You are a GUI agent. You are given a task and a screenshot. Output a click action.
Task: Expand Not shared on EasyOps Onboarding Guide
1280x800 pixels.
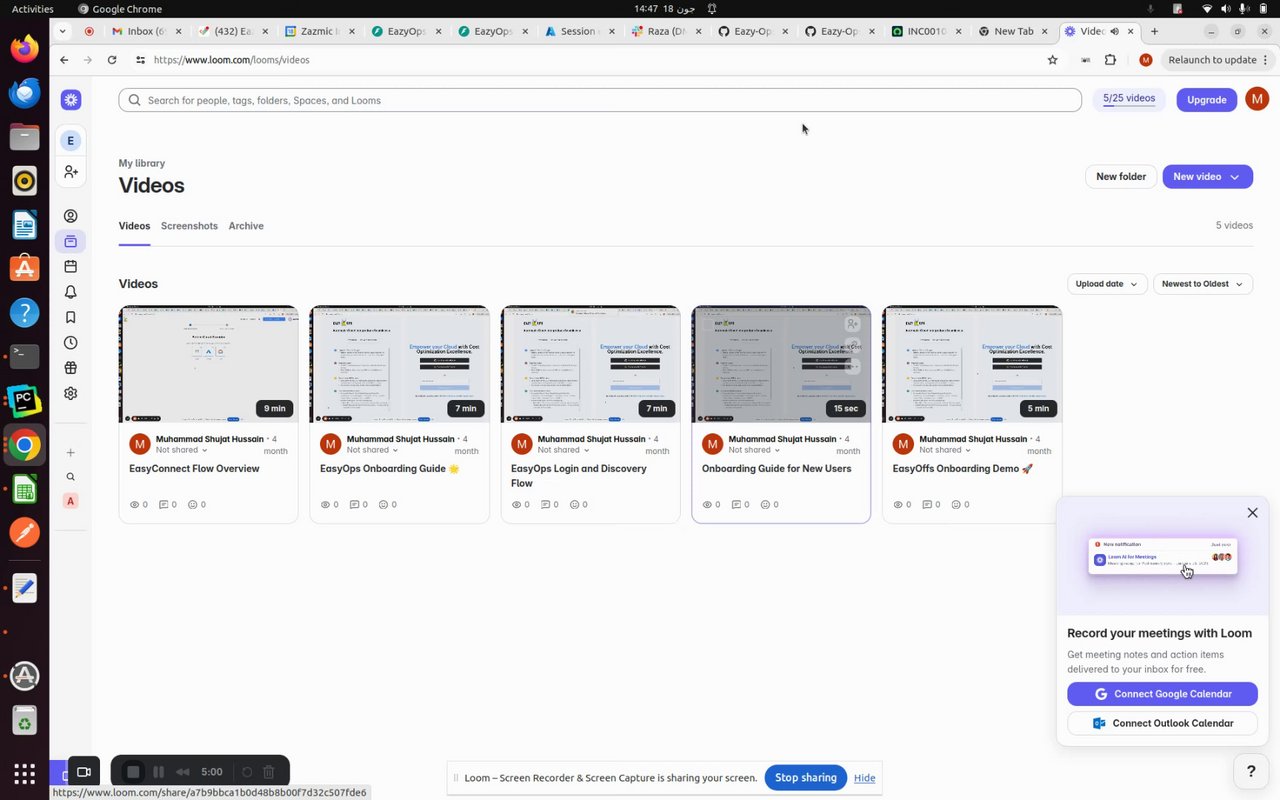[x=372, y=450]
